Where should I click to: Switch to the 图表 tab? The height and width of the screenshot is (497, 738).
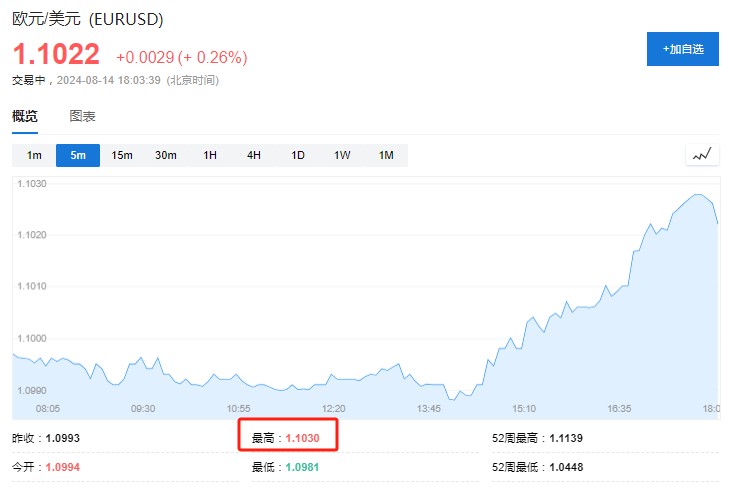click(x=82, y=116)
